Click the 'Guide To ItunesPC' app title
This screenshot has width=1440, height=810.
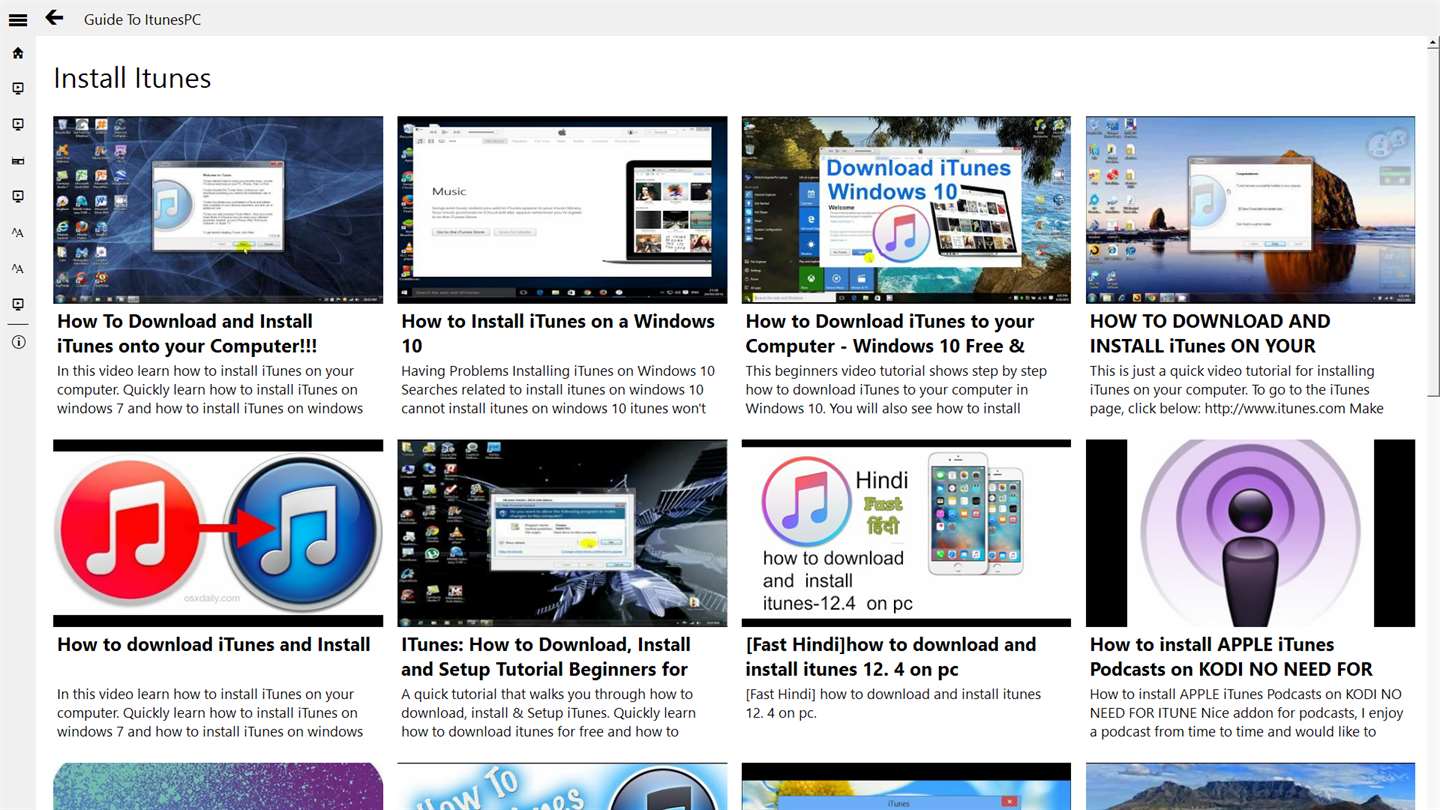coord(142,19)
